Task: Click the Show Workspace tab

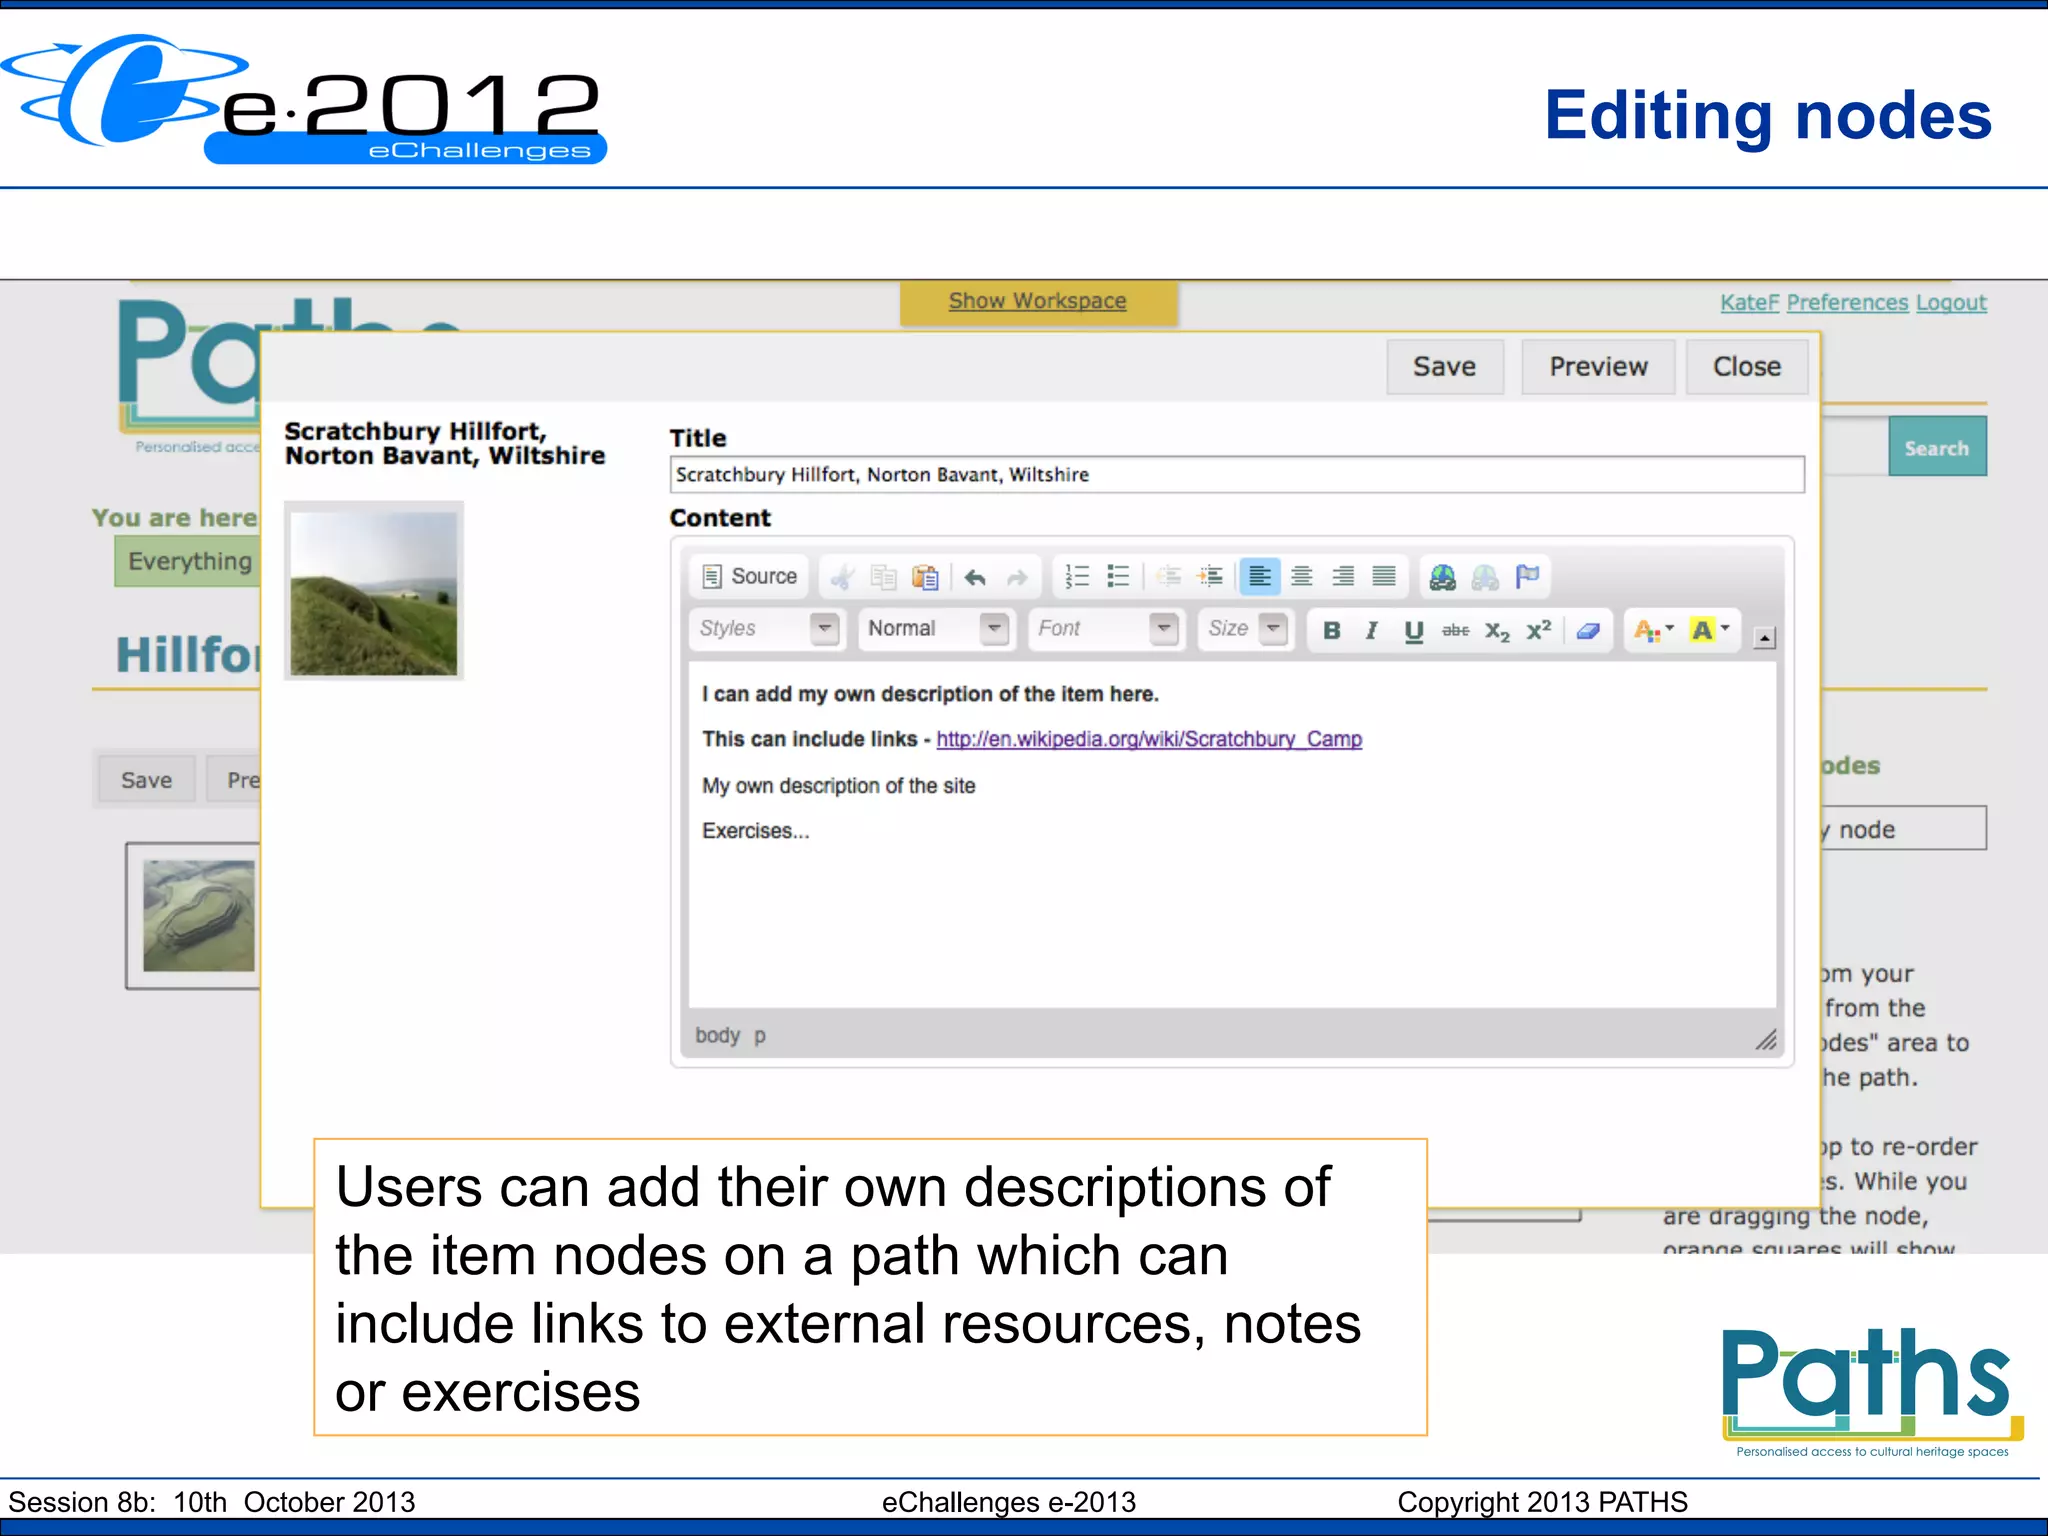Action: click(x=1037, y=301)
